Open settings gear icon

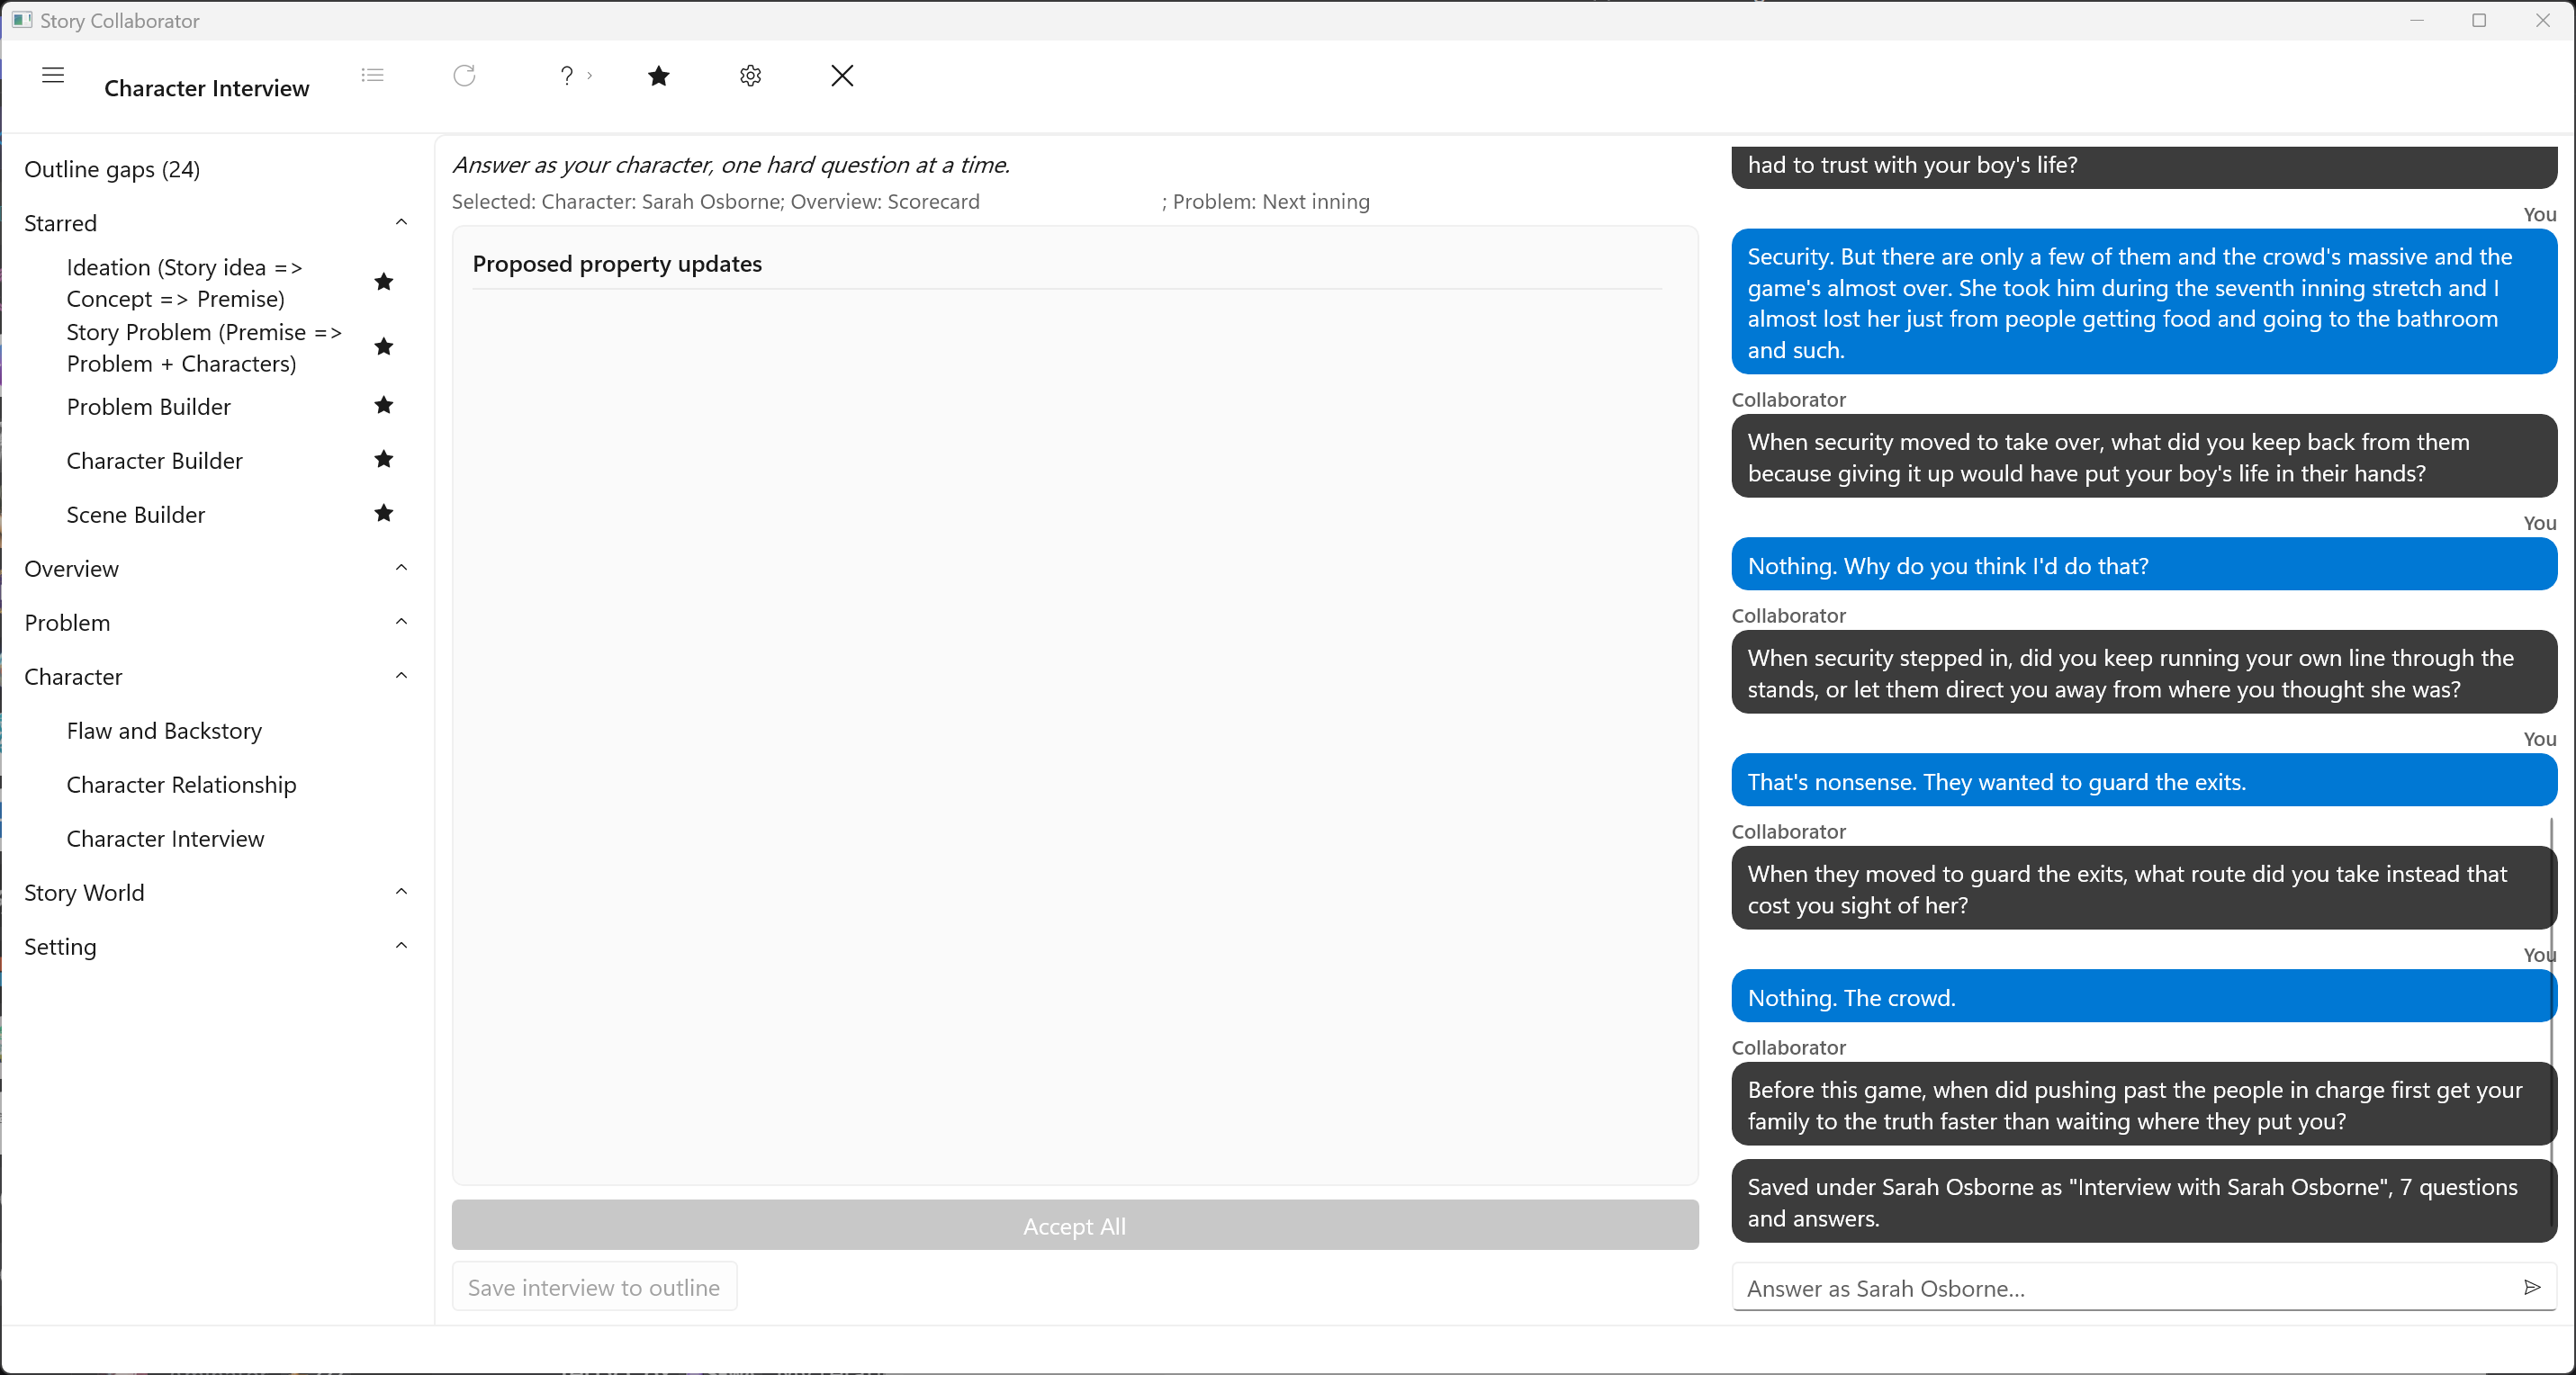click(x=751, y=75)
